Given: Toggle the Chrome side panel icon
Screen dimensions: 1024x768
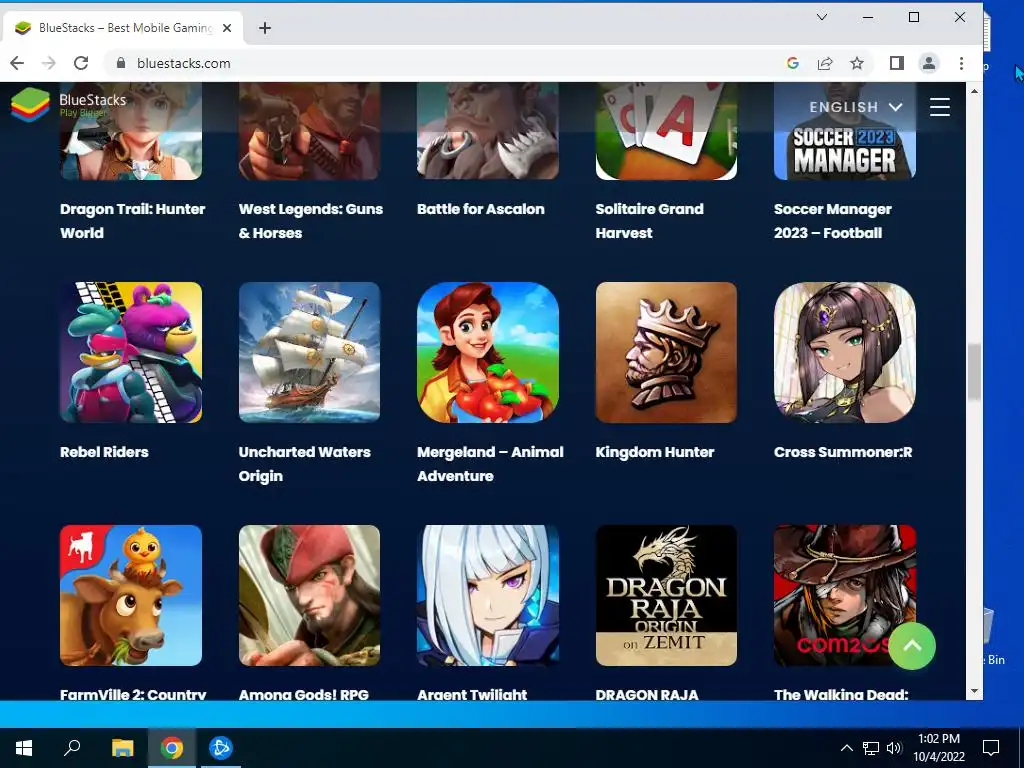Looking at the screenshot, I should coord(897,63).
